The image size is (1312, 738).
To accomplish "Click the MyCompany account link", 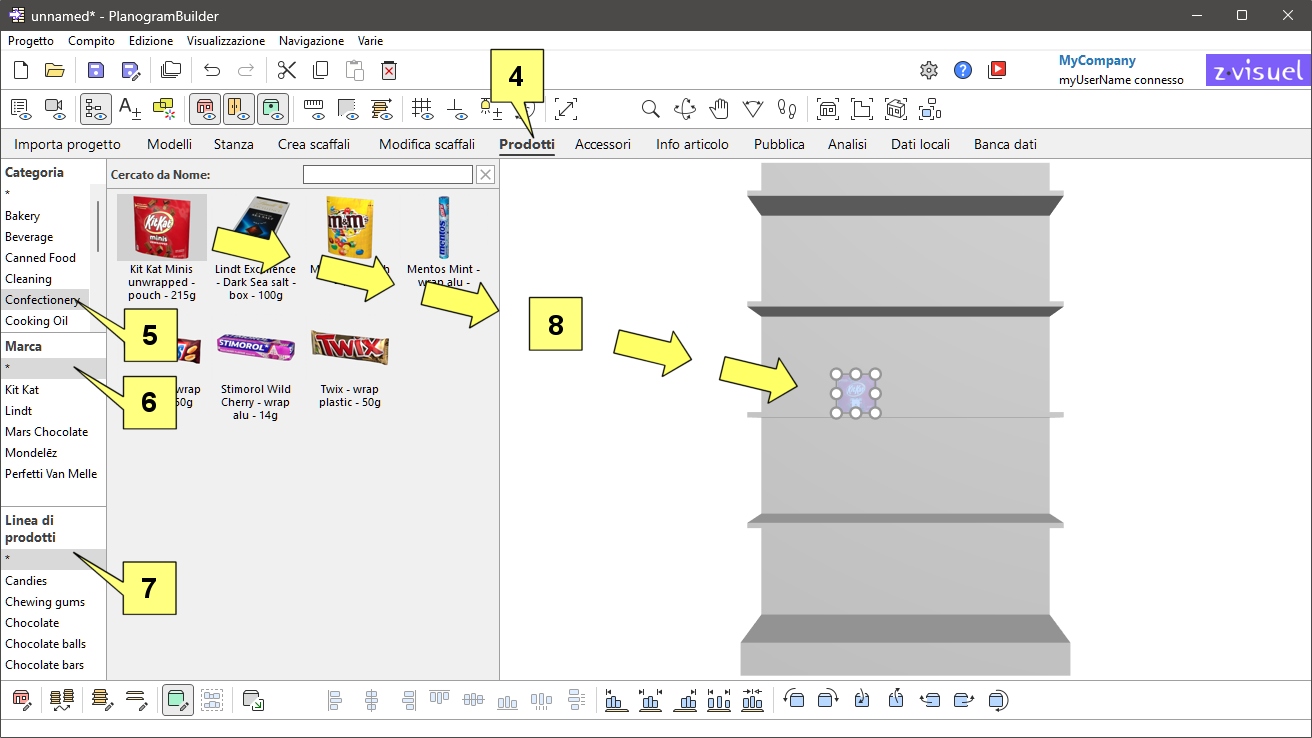I will tap(1097, 61).
